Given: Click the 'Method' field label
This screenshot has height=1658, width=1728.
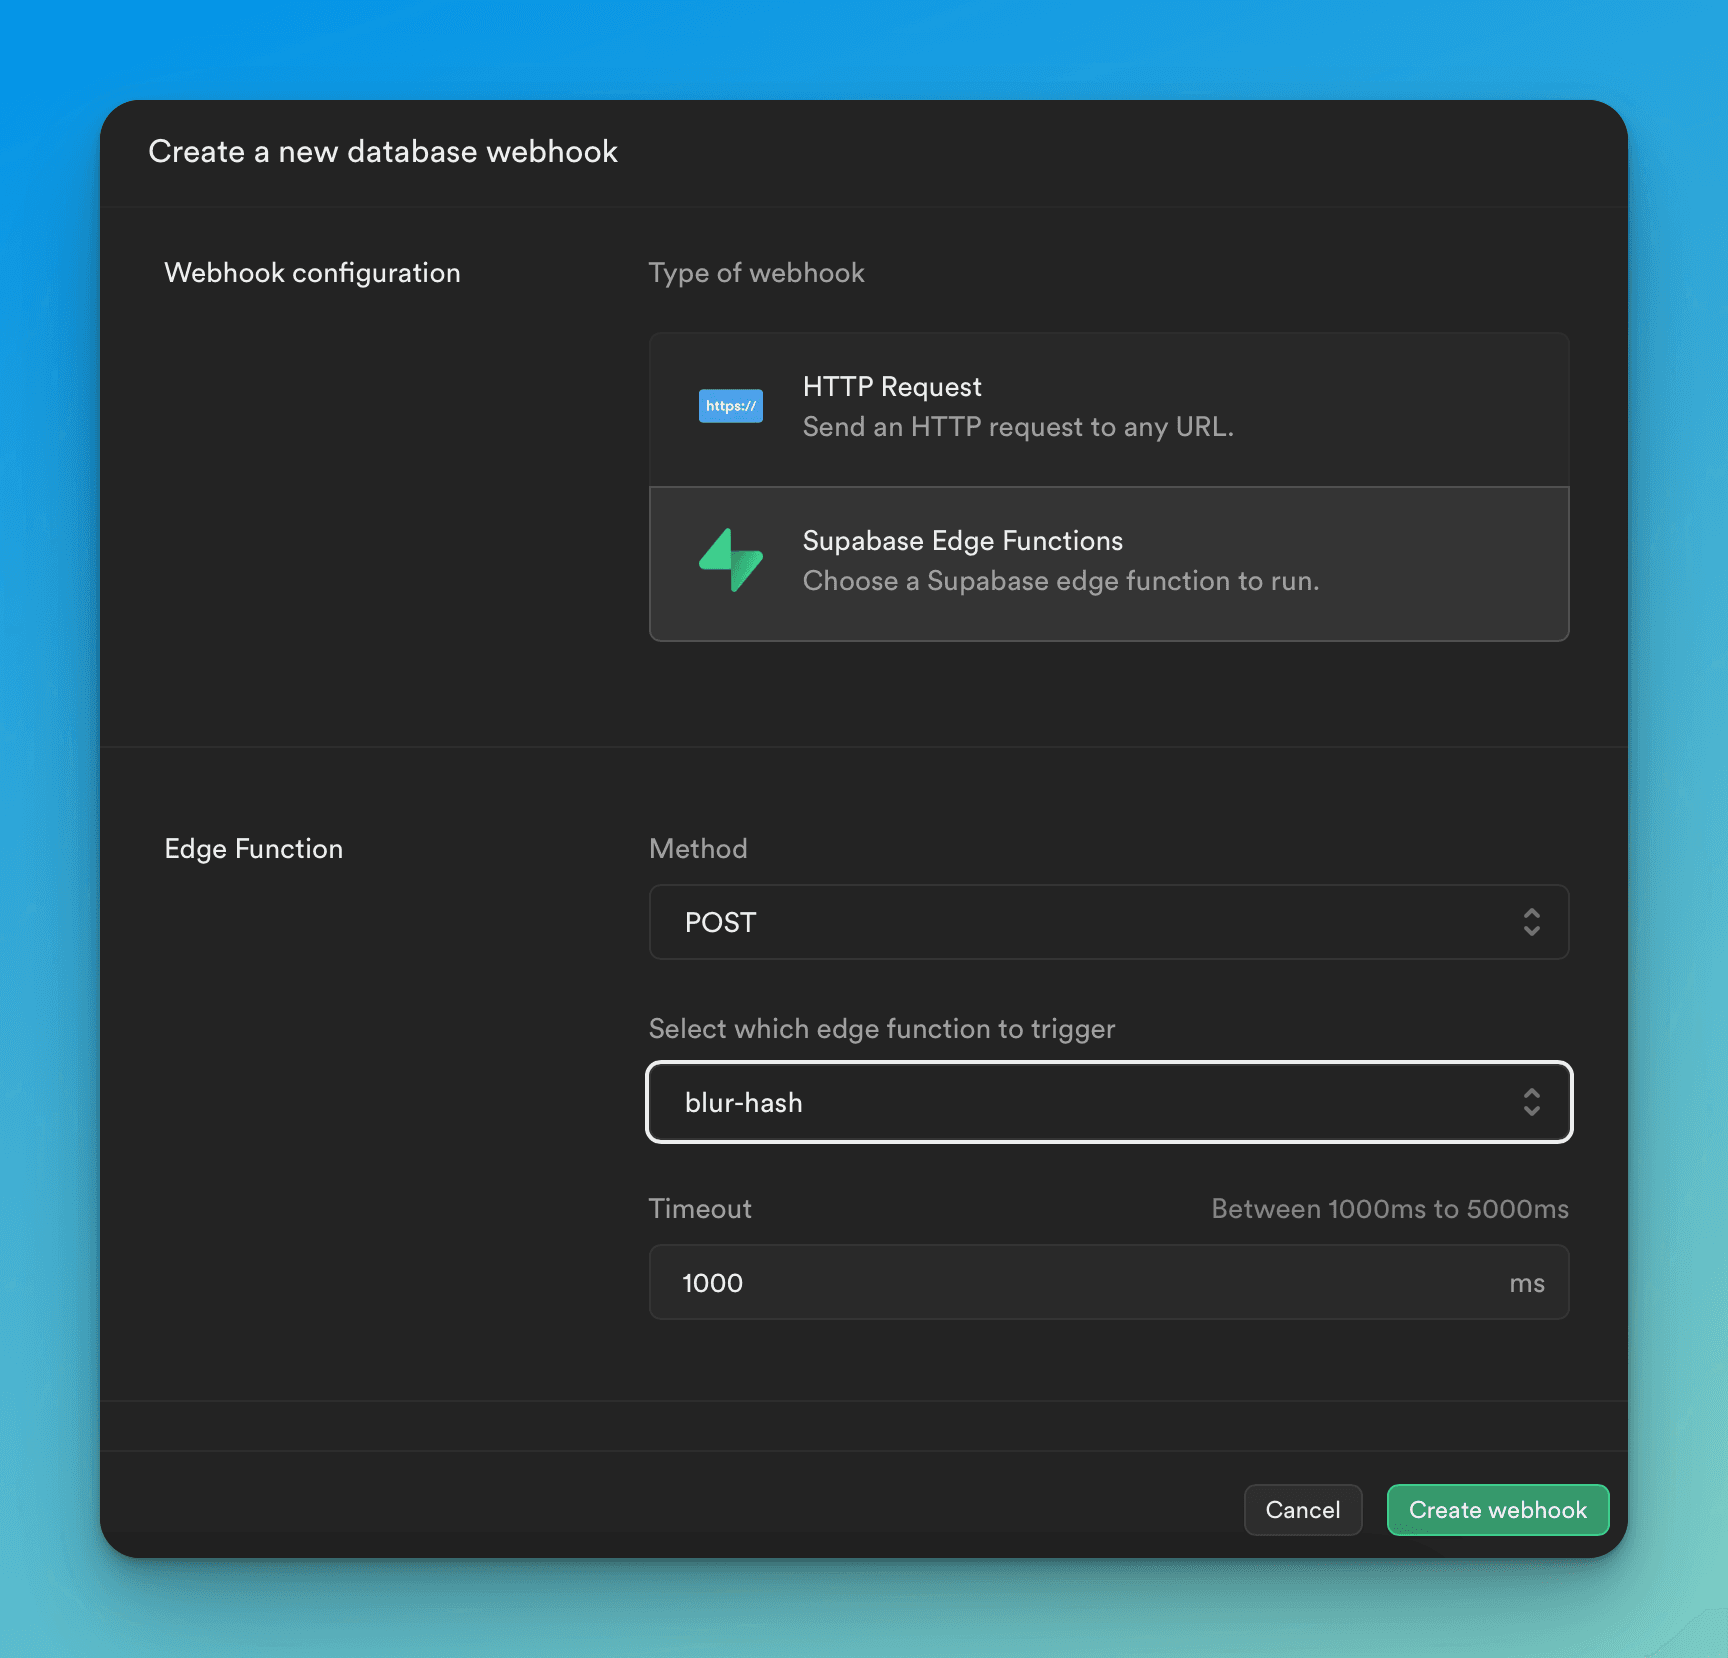Looking at the screenshot, I should (x=698, y=849).
